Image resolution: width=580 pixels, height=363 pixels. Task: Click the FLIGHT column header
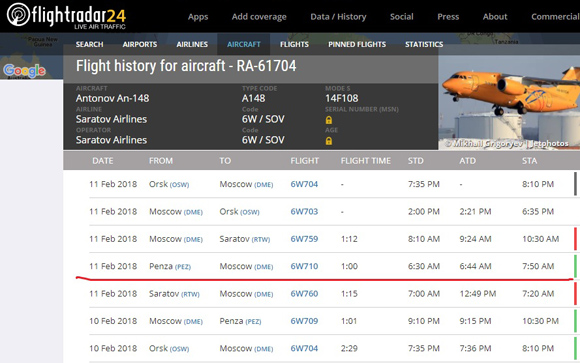pyautogui.click(x=304, y=161)
